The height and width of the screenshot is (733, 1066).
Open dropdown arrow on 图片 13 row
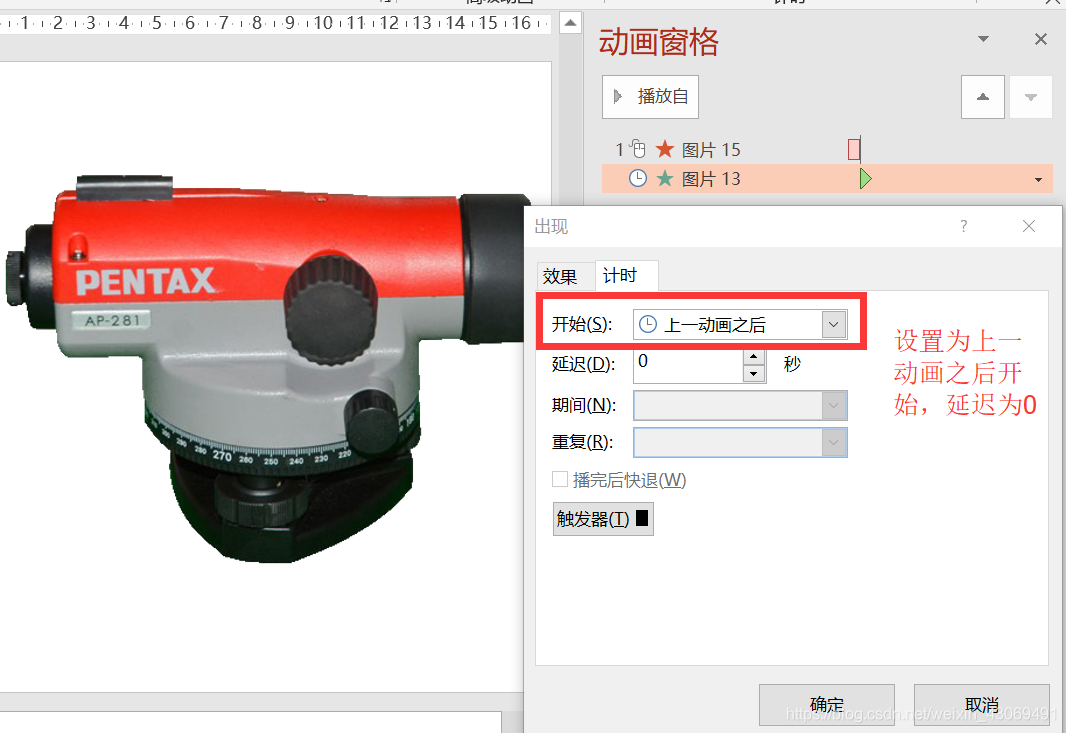coord(1038,180)
